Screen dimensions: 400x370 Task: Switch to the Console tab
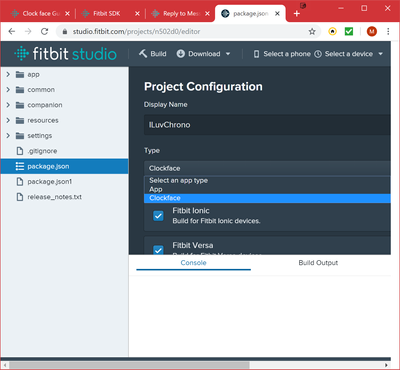click(194, 263)
